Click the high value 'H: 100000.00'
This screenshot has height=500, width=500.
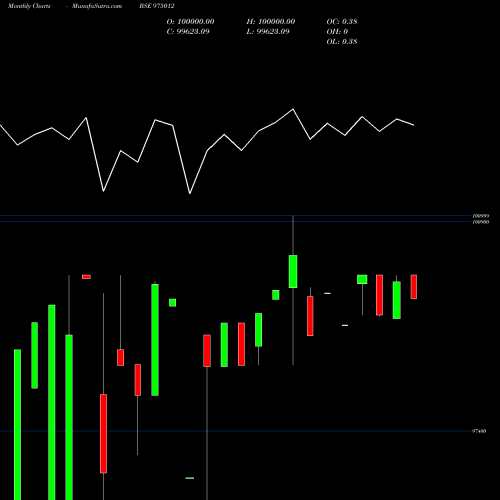tap(271, 22)
